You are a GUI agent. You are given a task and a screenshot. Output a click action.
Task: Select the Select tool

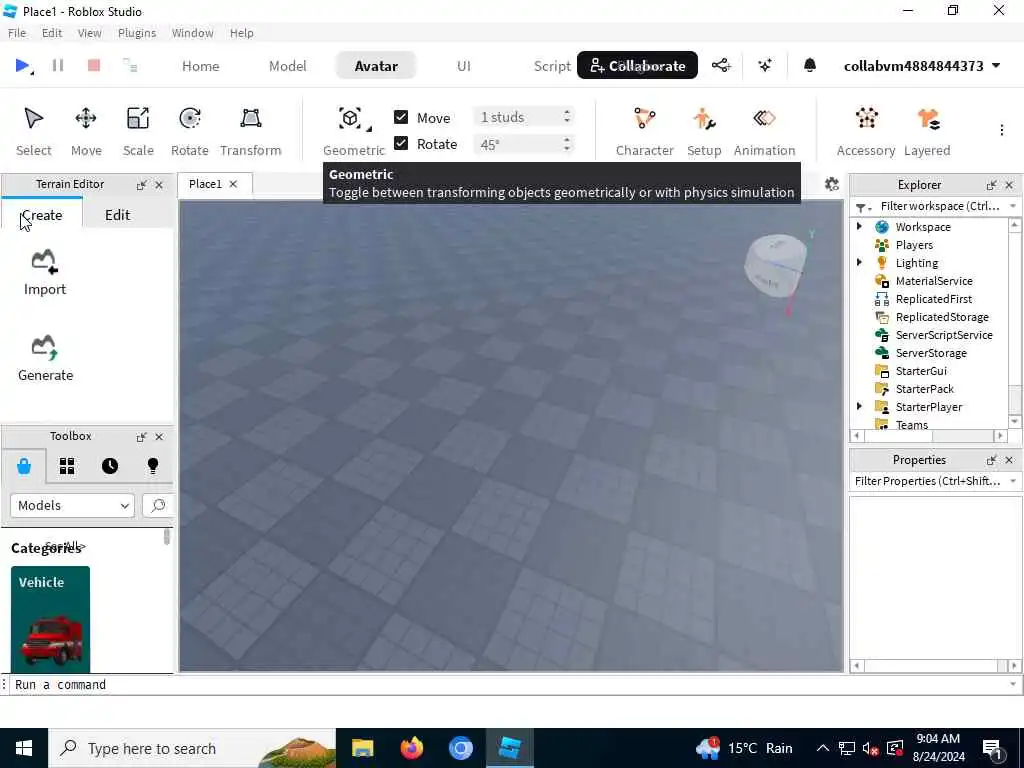pyautogui.click(x=33, y=131)
